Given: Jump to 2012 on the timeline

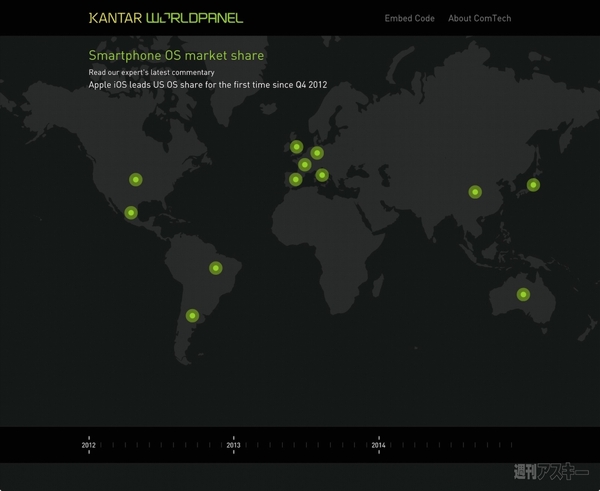Looking at the screenshot, I should (89, 445).
